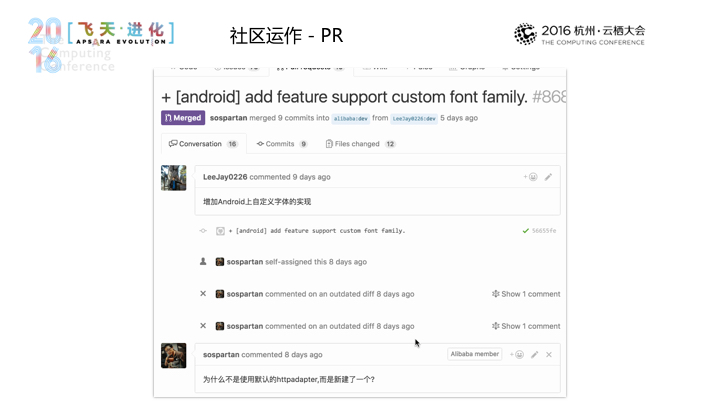Open sospartan's large avatar beside comment
Viewport: 720px width, 405px height.
(174, 355)
